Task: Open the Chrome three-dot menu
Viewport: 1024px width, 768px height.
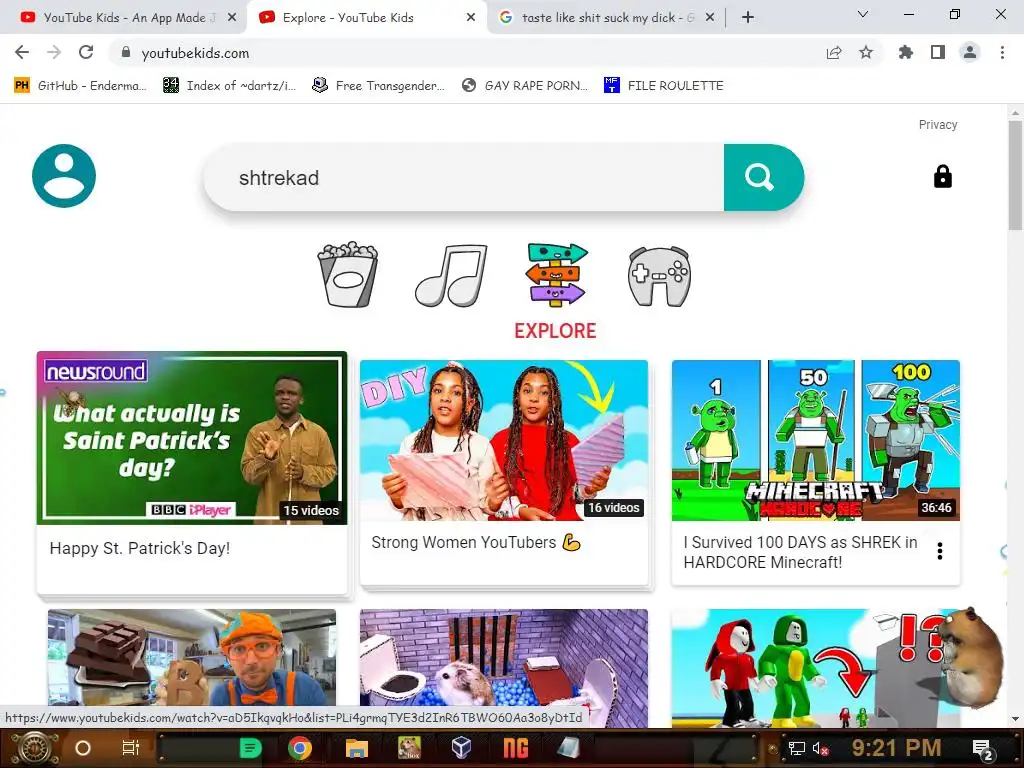Action: (x=1002, y=52)
